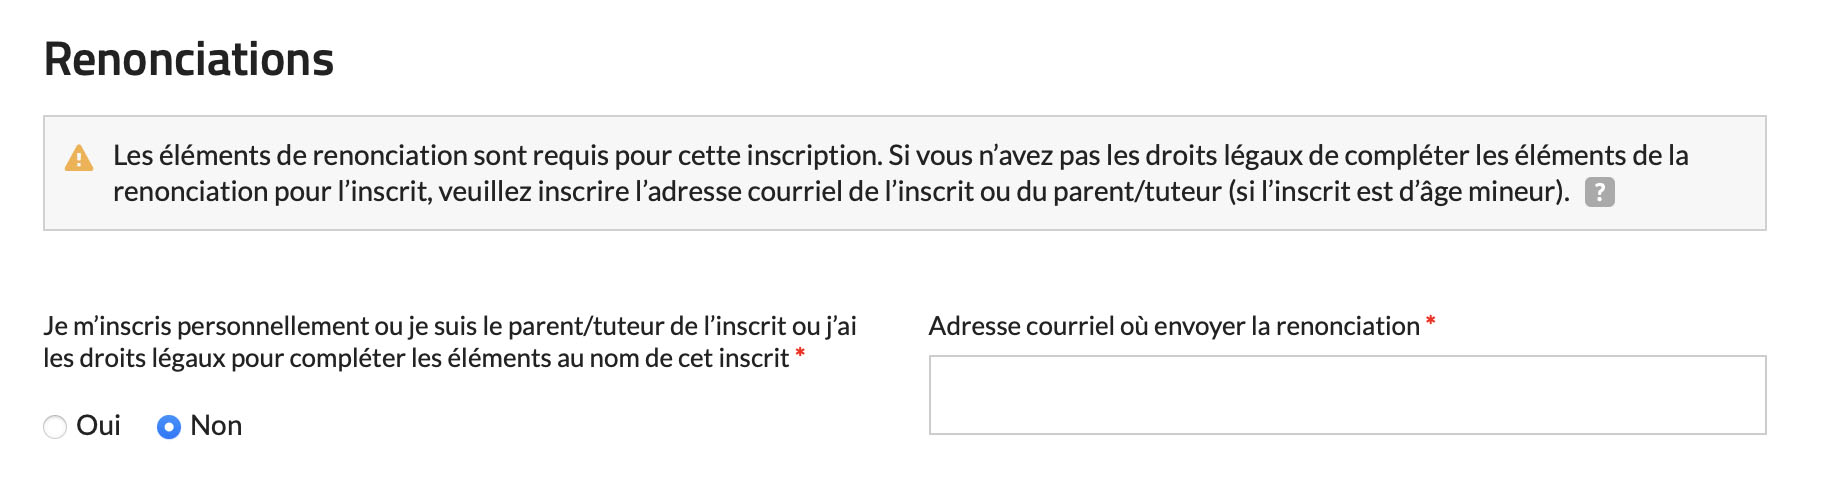Image resolution: width=1824 pixels, height=498 pixels.
Task: Click the red asterisk beside the email label
Action: click(x=1431, y=322)
